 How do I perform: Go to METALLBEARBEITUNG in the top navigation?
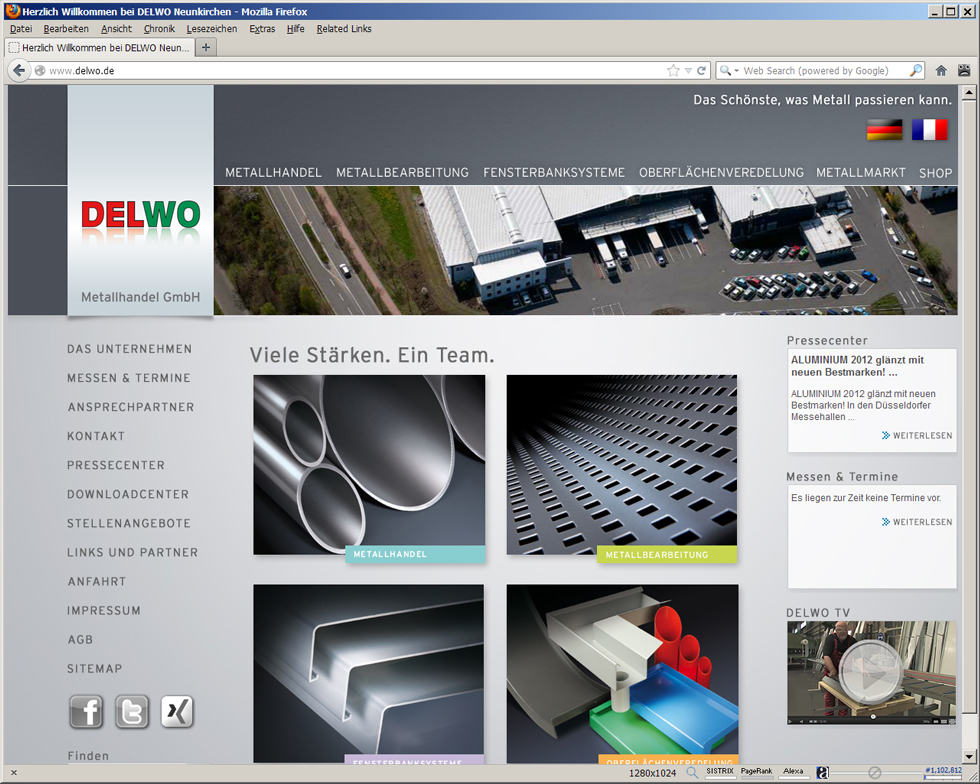(402, 173)
